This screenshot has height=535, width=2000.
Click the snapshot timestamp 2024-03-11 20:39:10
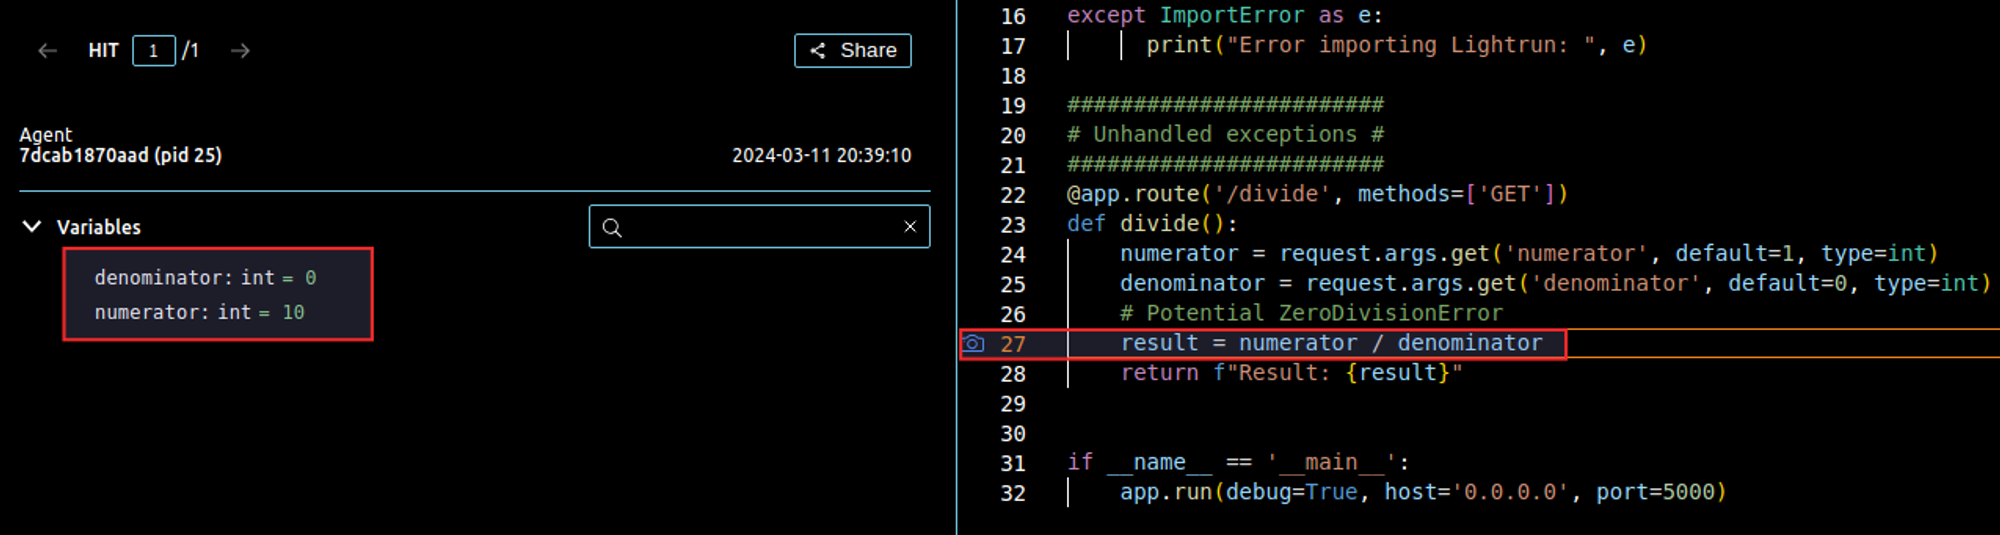tap(821, 156)
